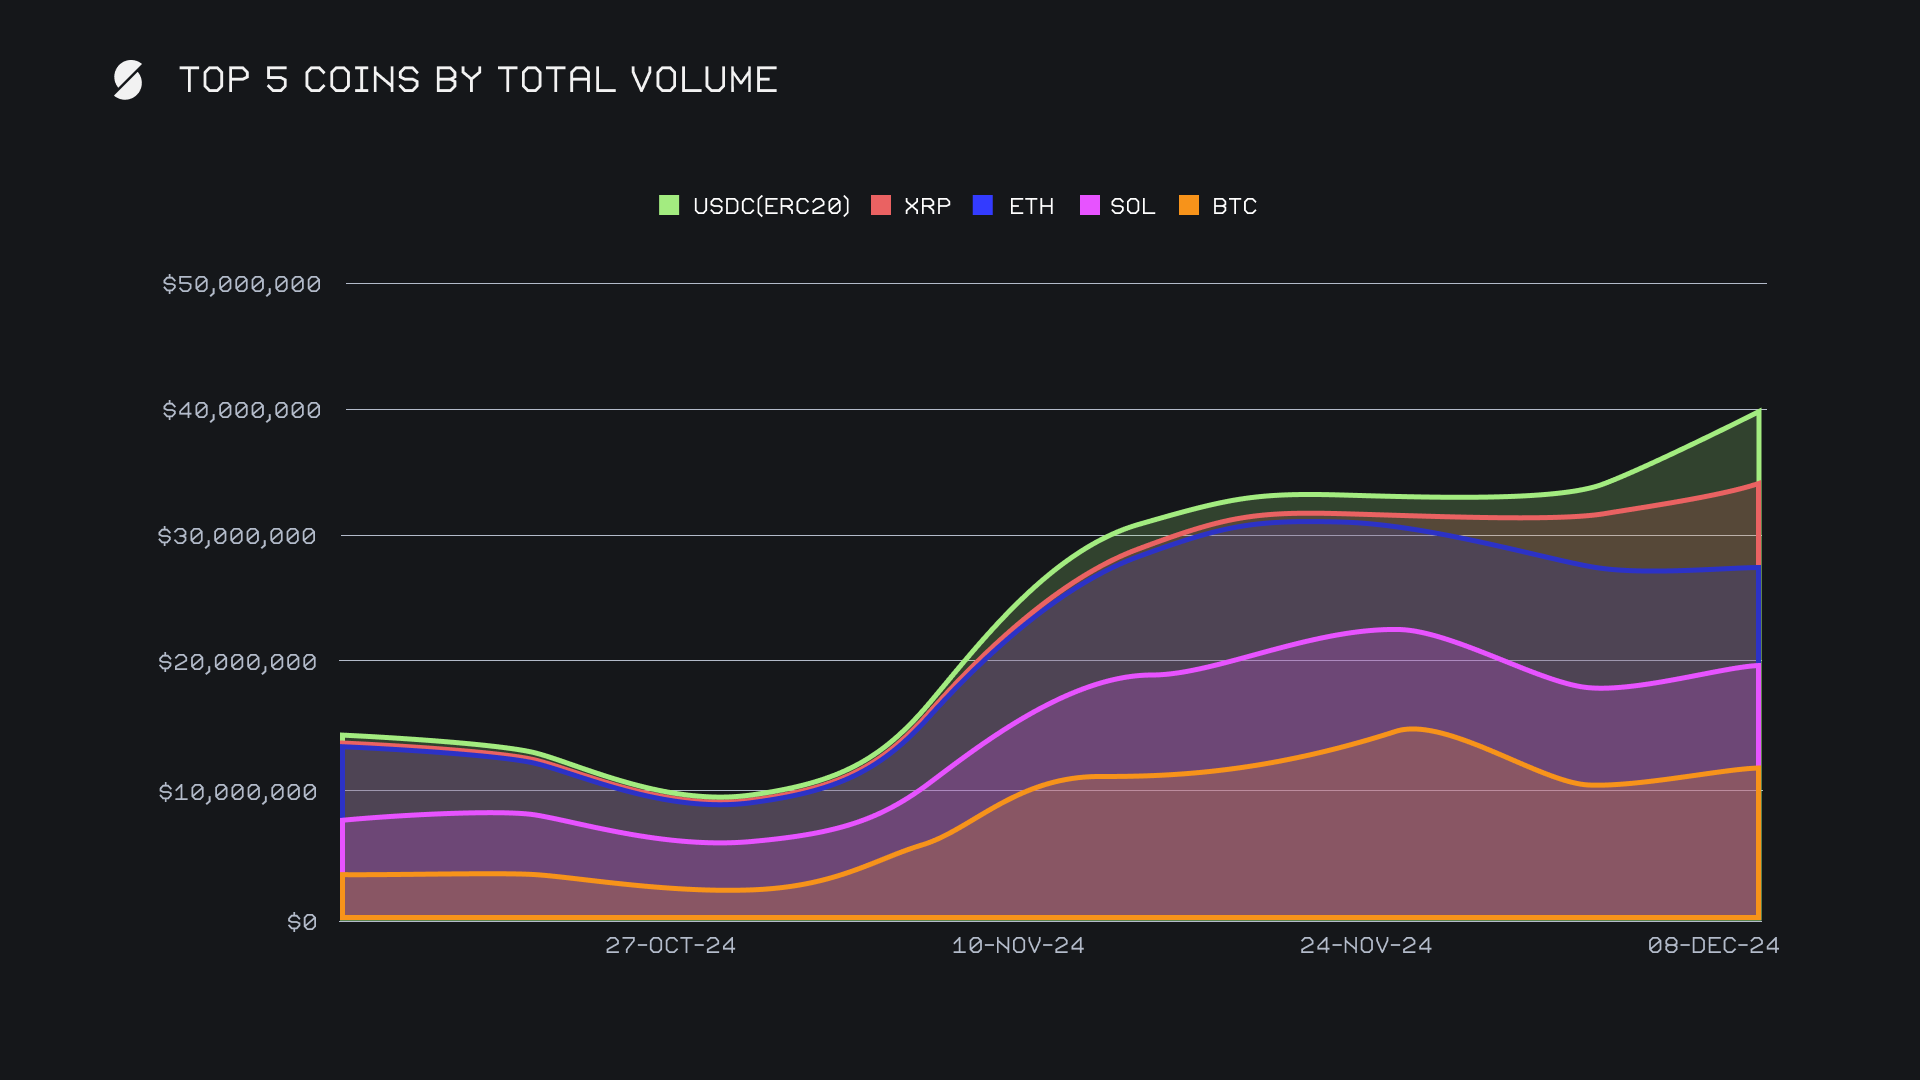The width and height of the screenshot is (1920, 1080).
Task: Click the 10-NOV-24 date axis label
Action: tap(1018, 945)
